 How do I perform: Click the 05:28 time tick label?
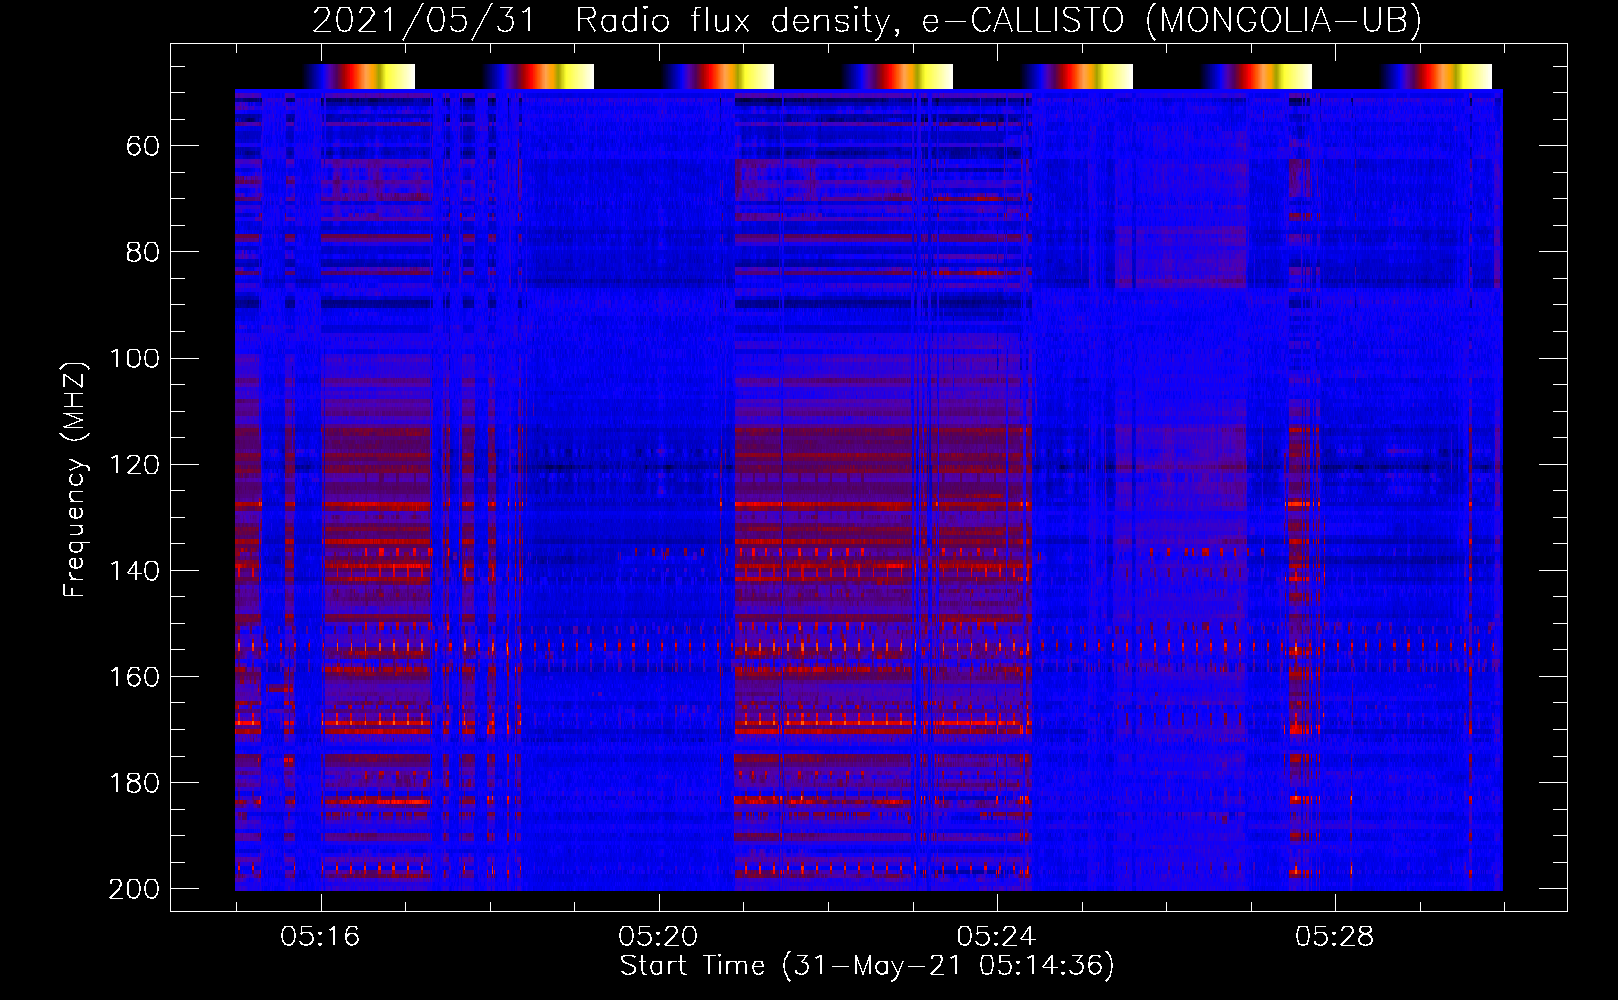click(x=1334, y=936)
